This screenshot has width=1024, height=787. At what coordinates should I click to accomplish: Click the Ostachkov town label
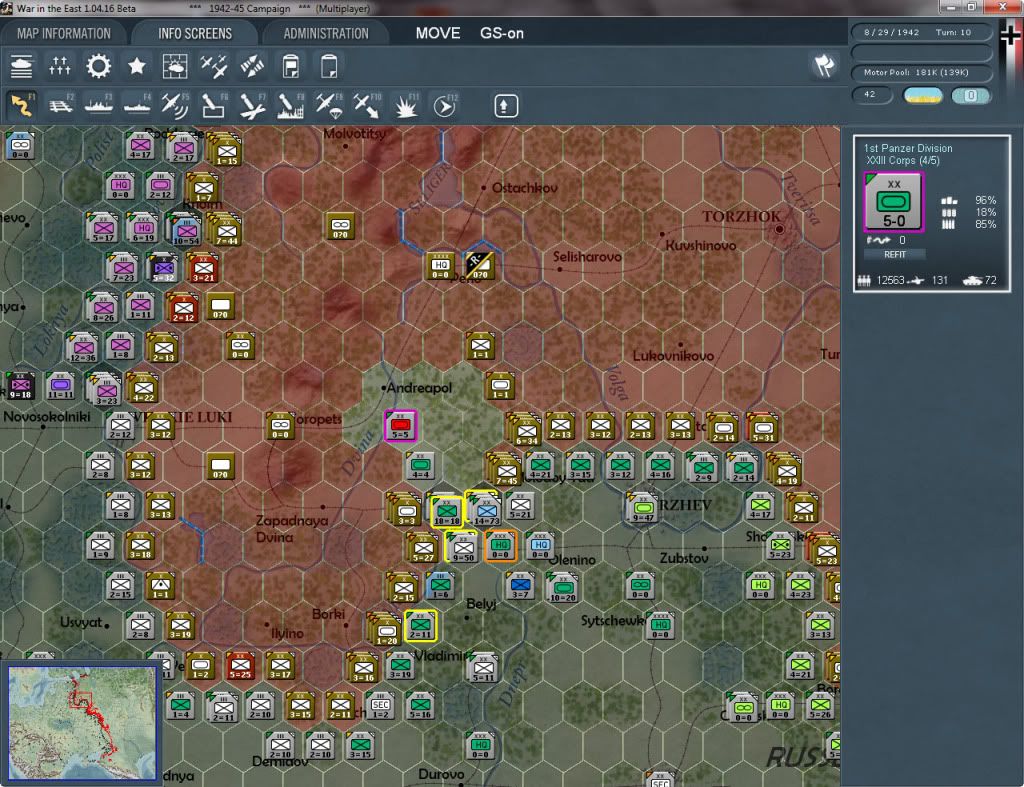(524, 188)
